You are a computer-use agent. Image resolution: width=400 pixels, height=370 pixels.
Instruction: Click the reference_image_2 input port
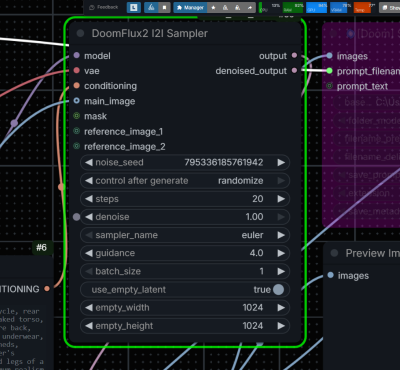coord(77,146)
